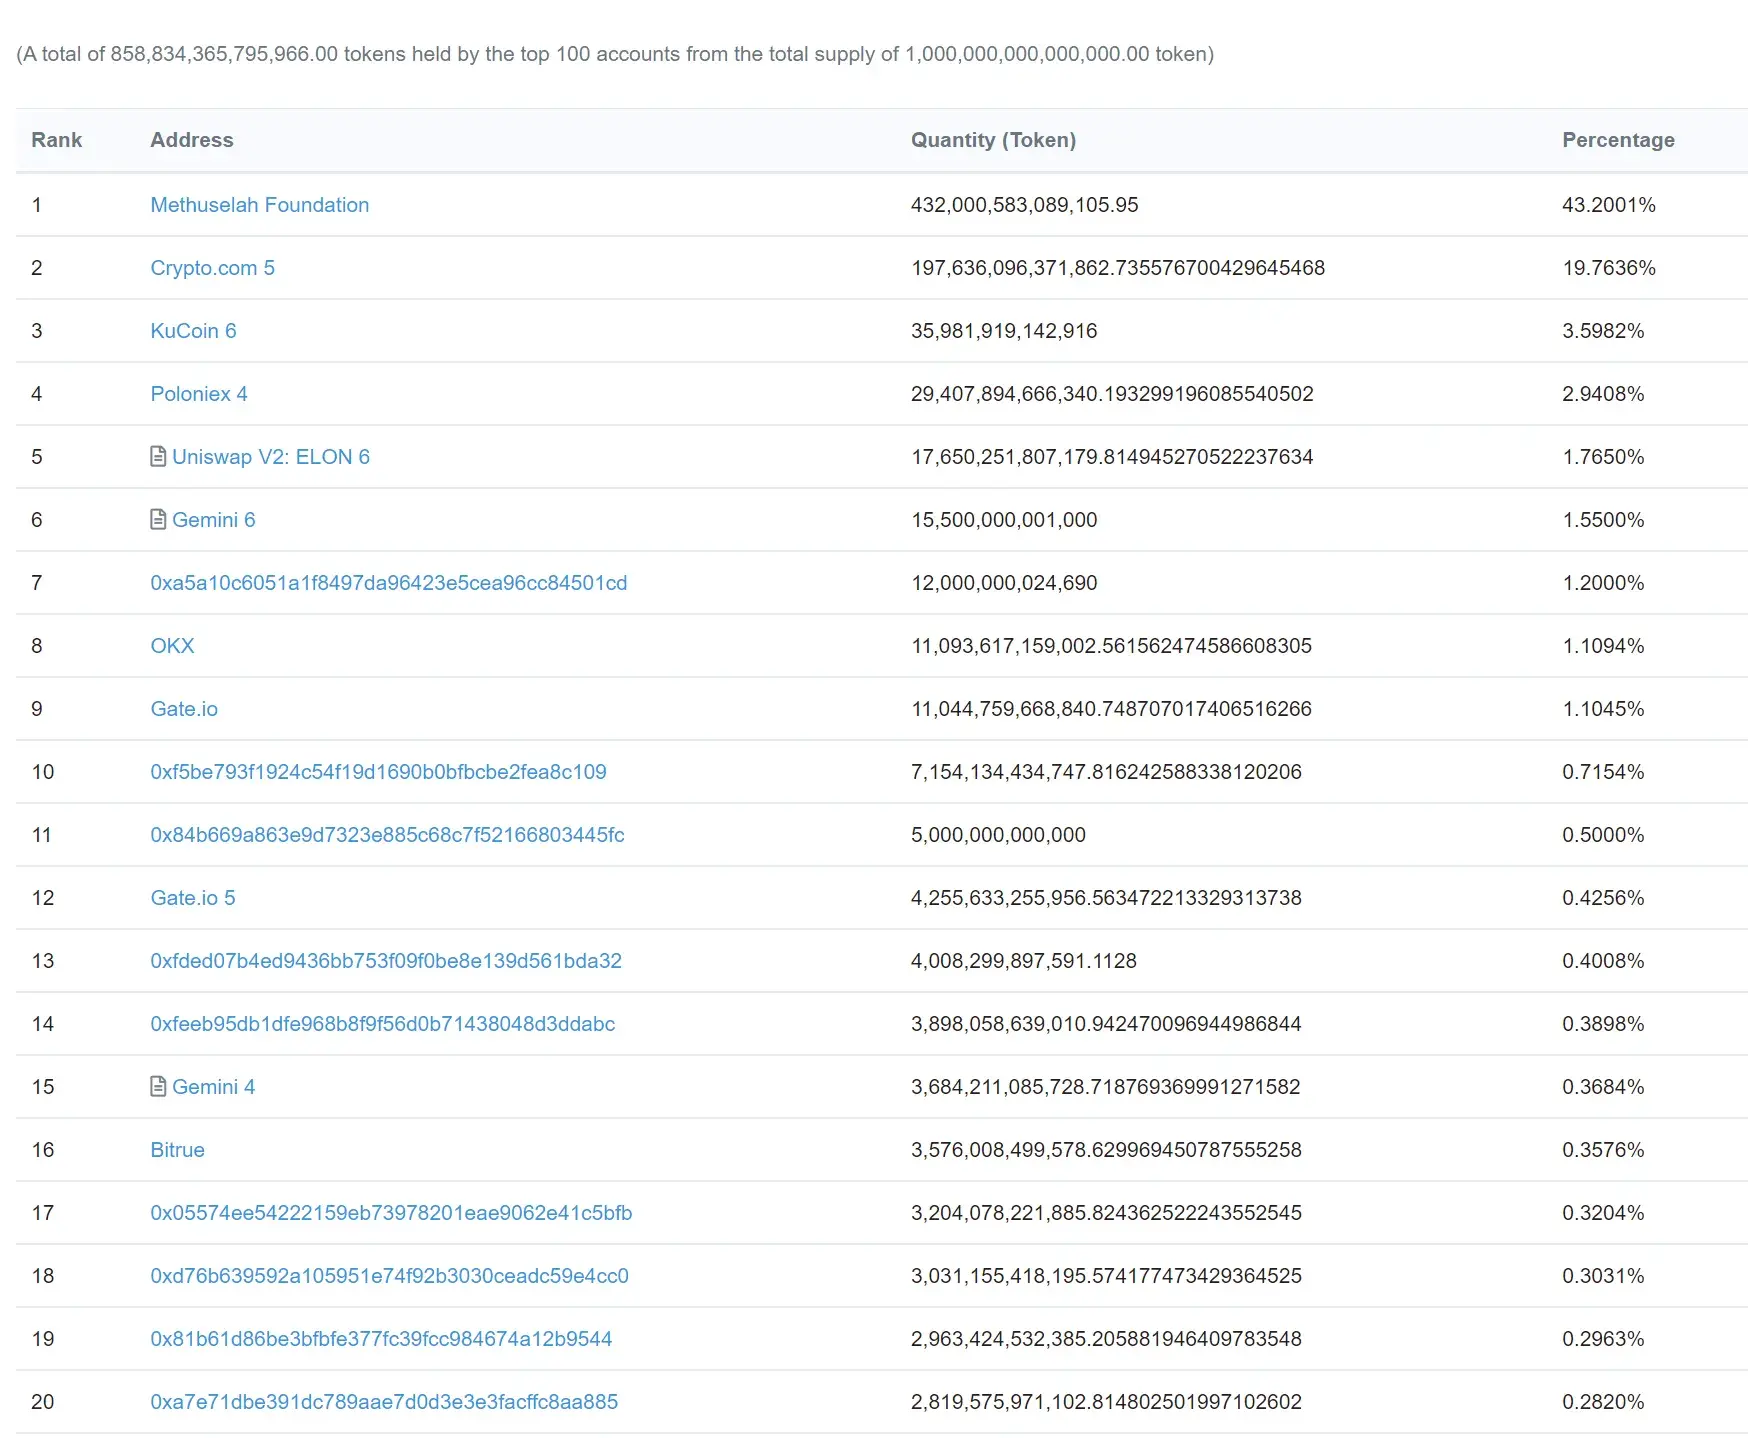
Task: Click the Quantity (Token) column header
Action: point(993,140)
